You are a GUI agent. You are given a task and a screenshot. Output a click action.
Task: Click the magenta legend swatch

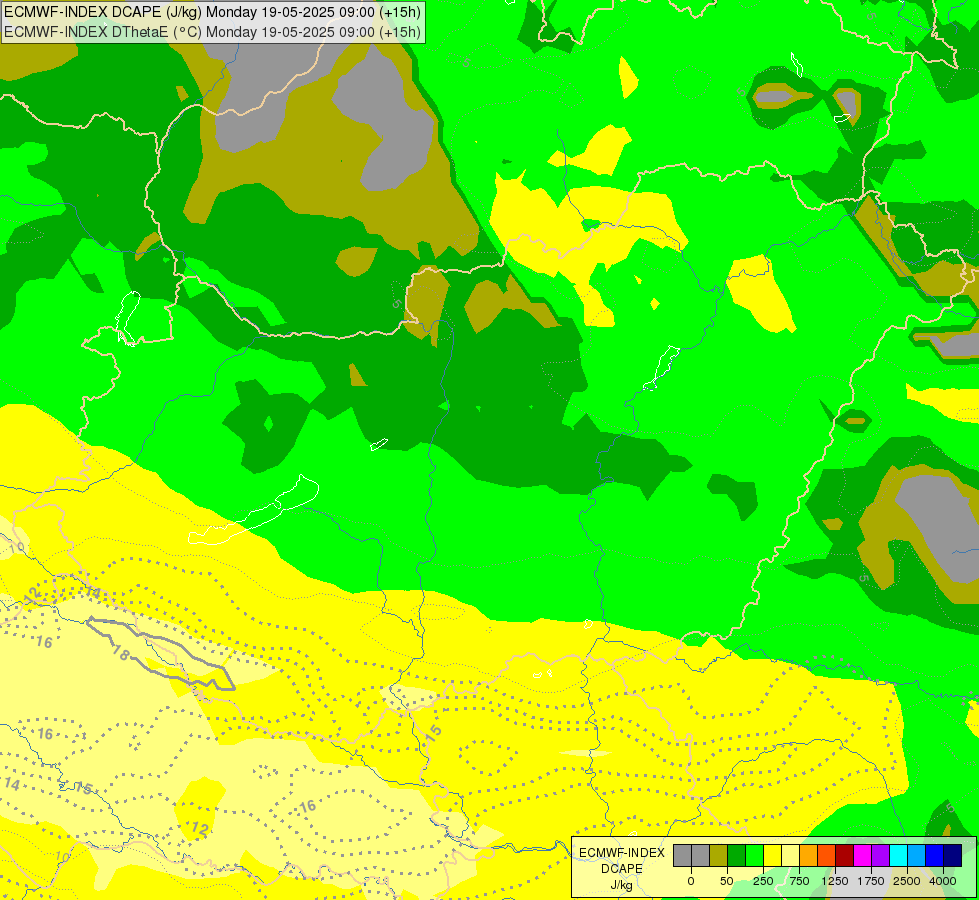(x=863, y=856)
